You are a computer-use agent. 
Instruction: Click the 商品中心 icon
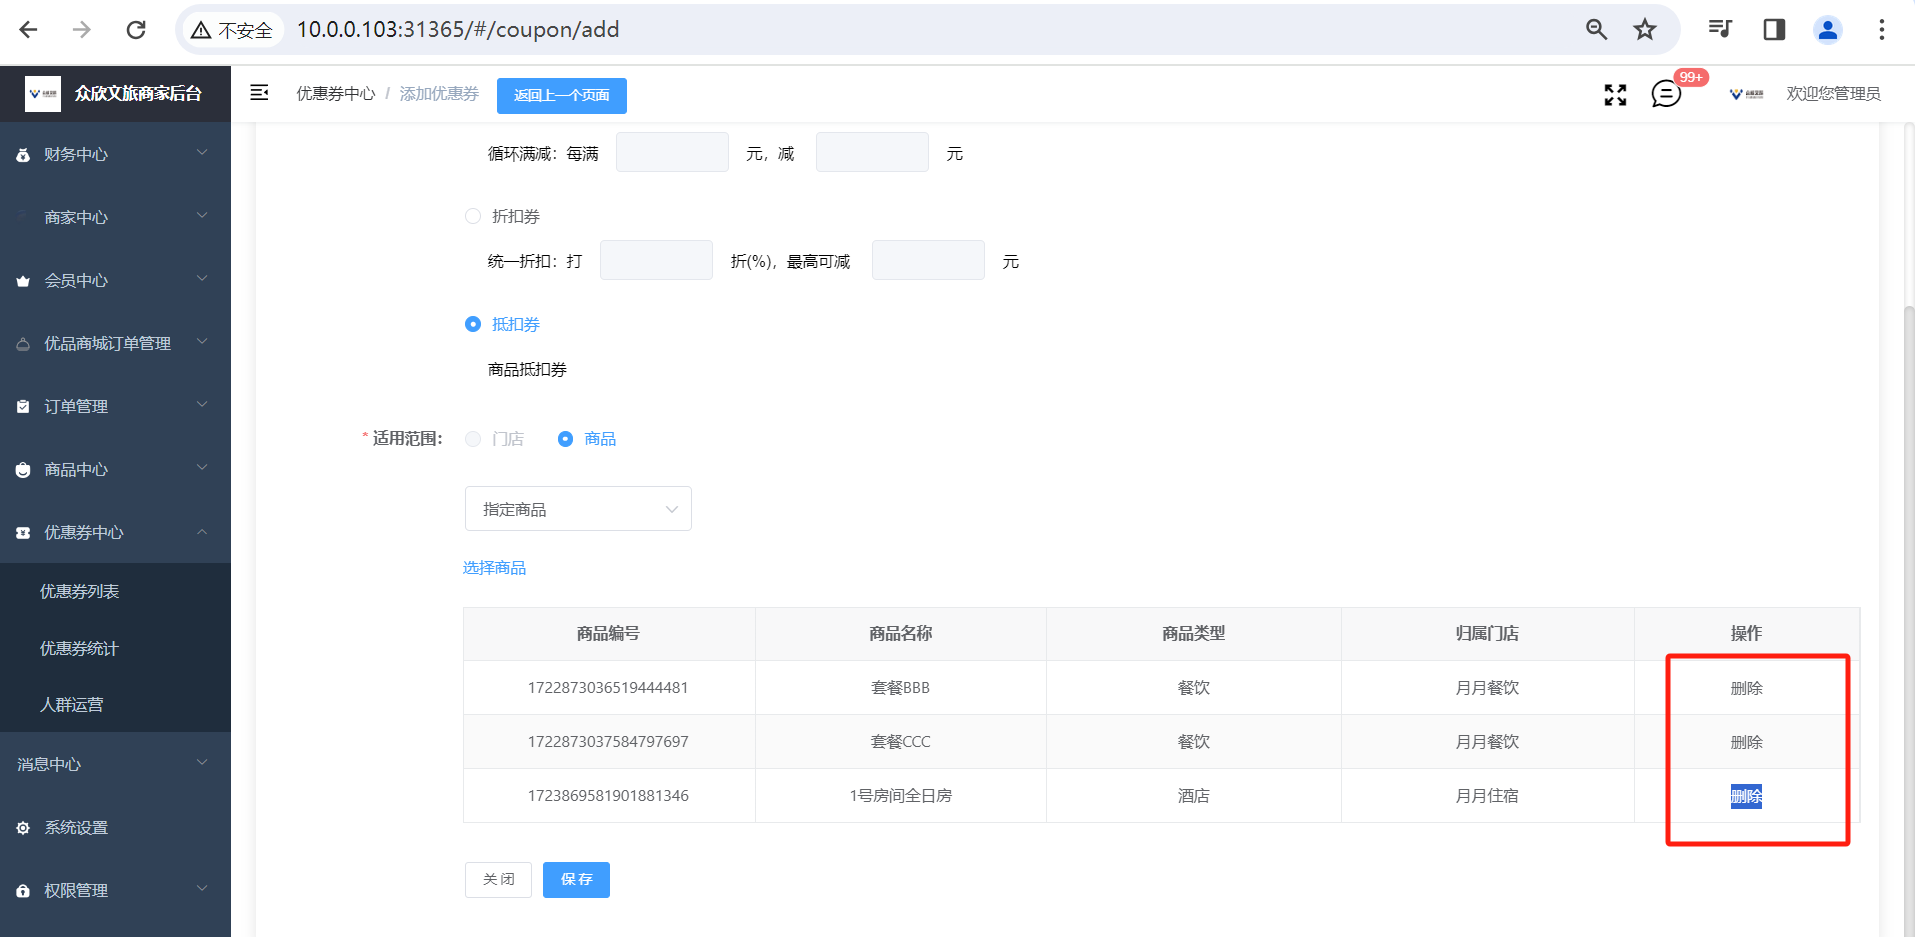23,470
